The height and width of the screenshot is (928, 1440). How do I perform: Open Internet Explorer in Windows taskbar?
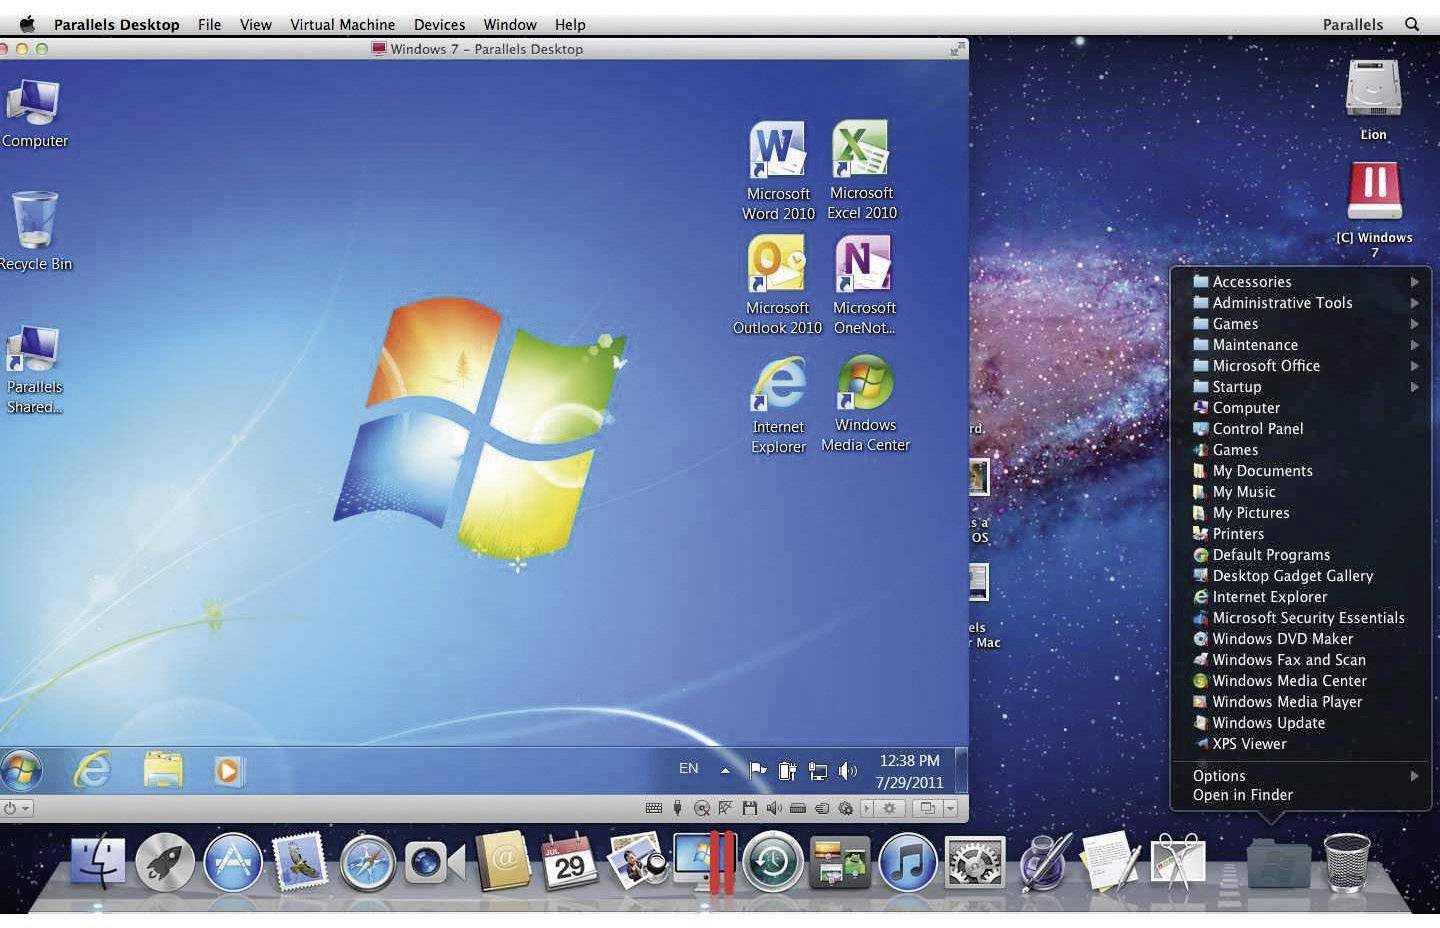tap(92, 770)
